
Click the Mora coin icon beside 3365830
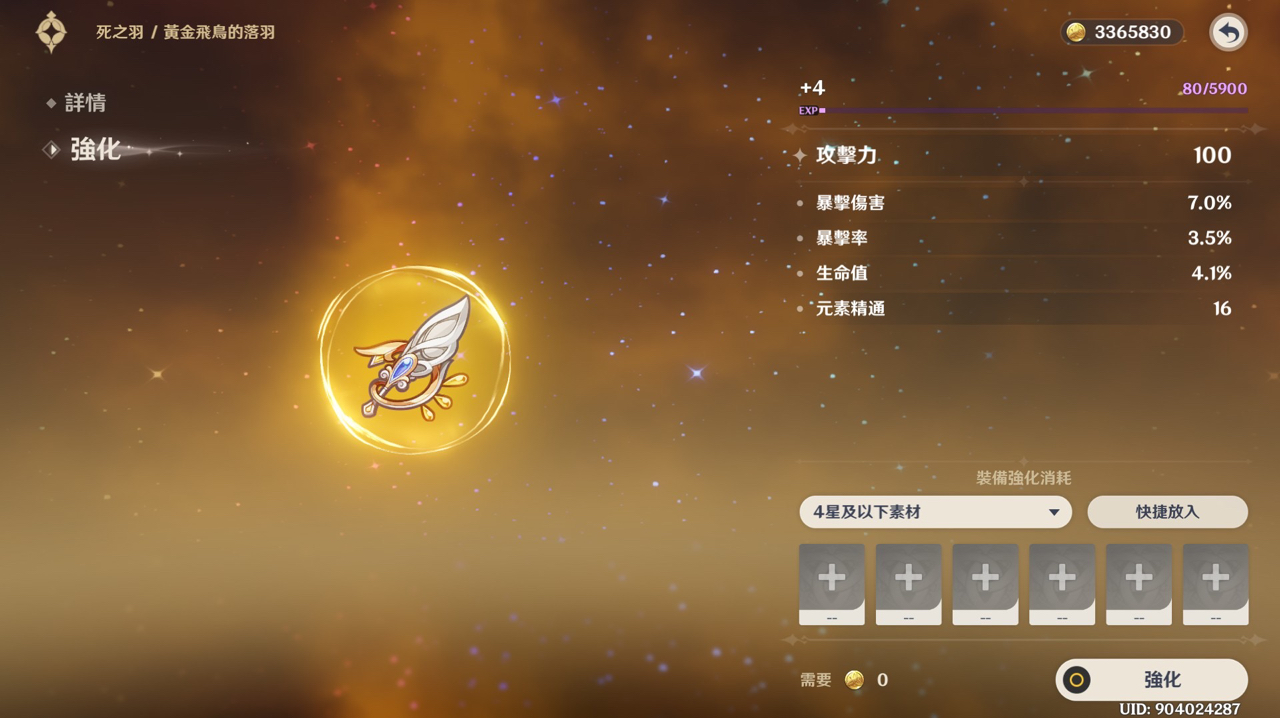tap(1076, 32)
